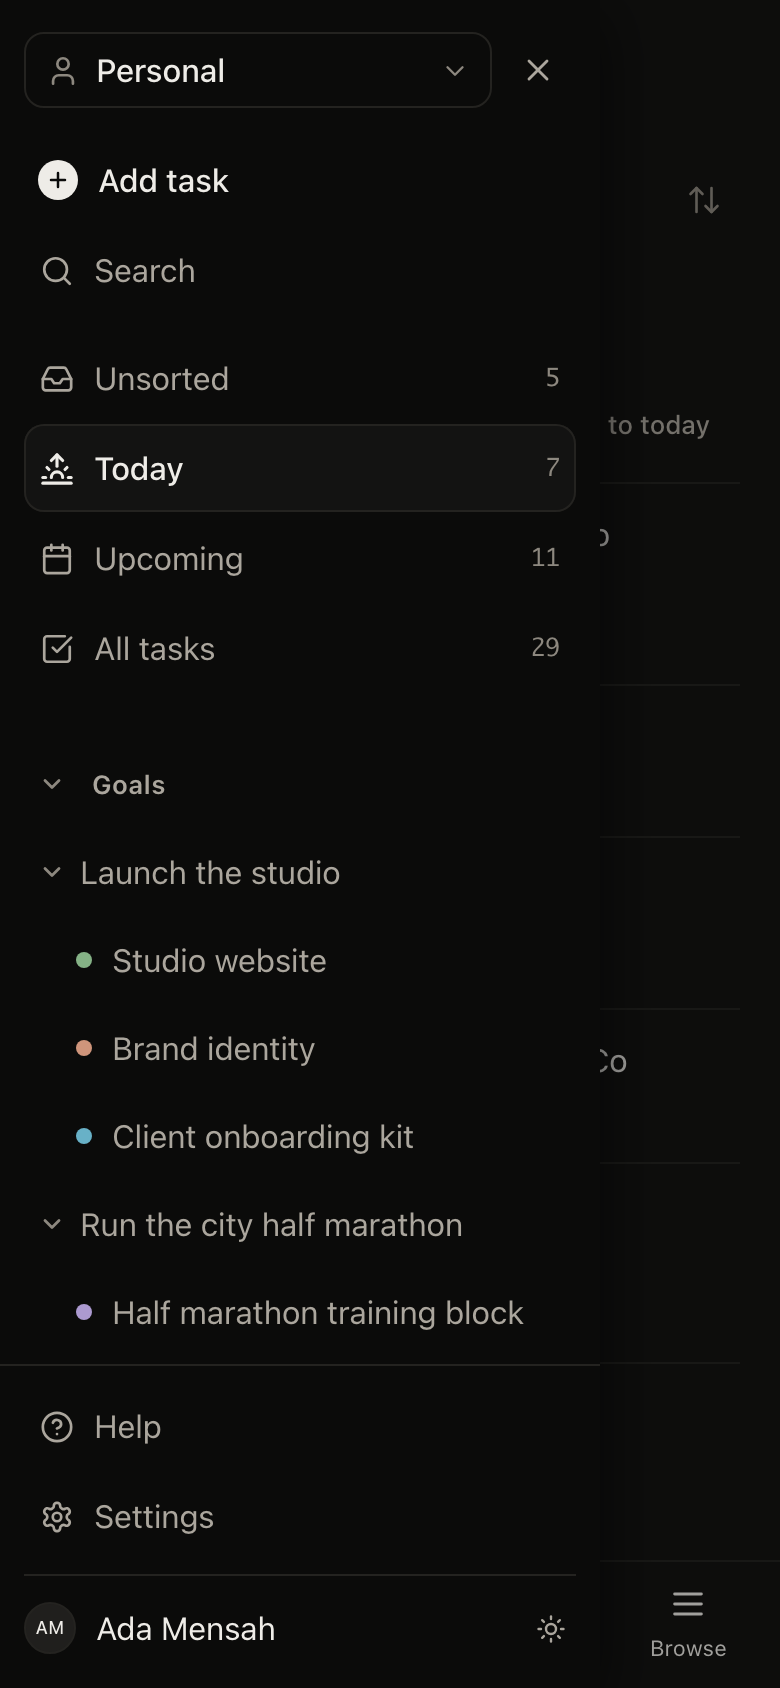Toggle the light/dark theme sun icon
This screenshot has height=1688, width=780.
[551, 1629]
